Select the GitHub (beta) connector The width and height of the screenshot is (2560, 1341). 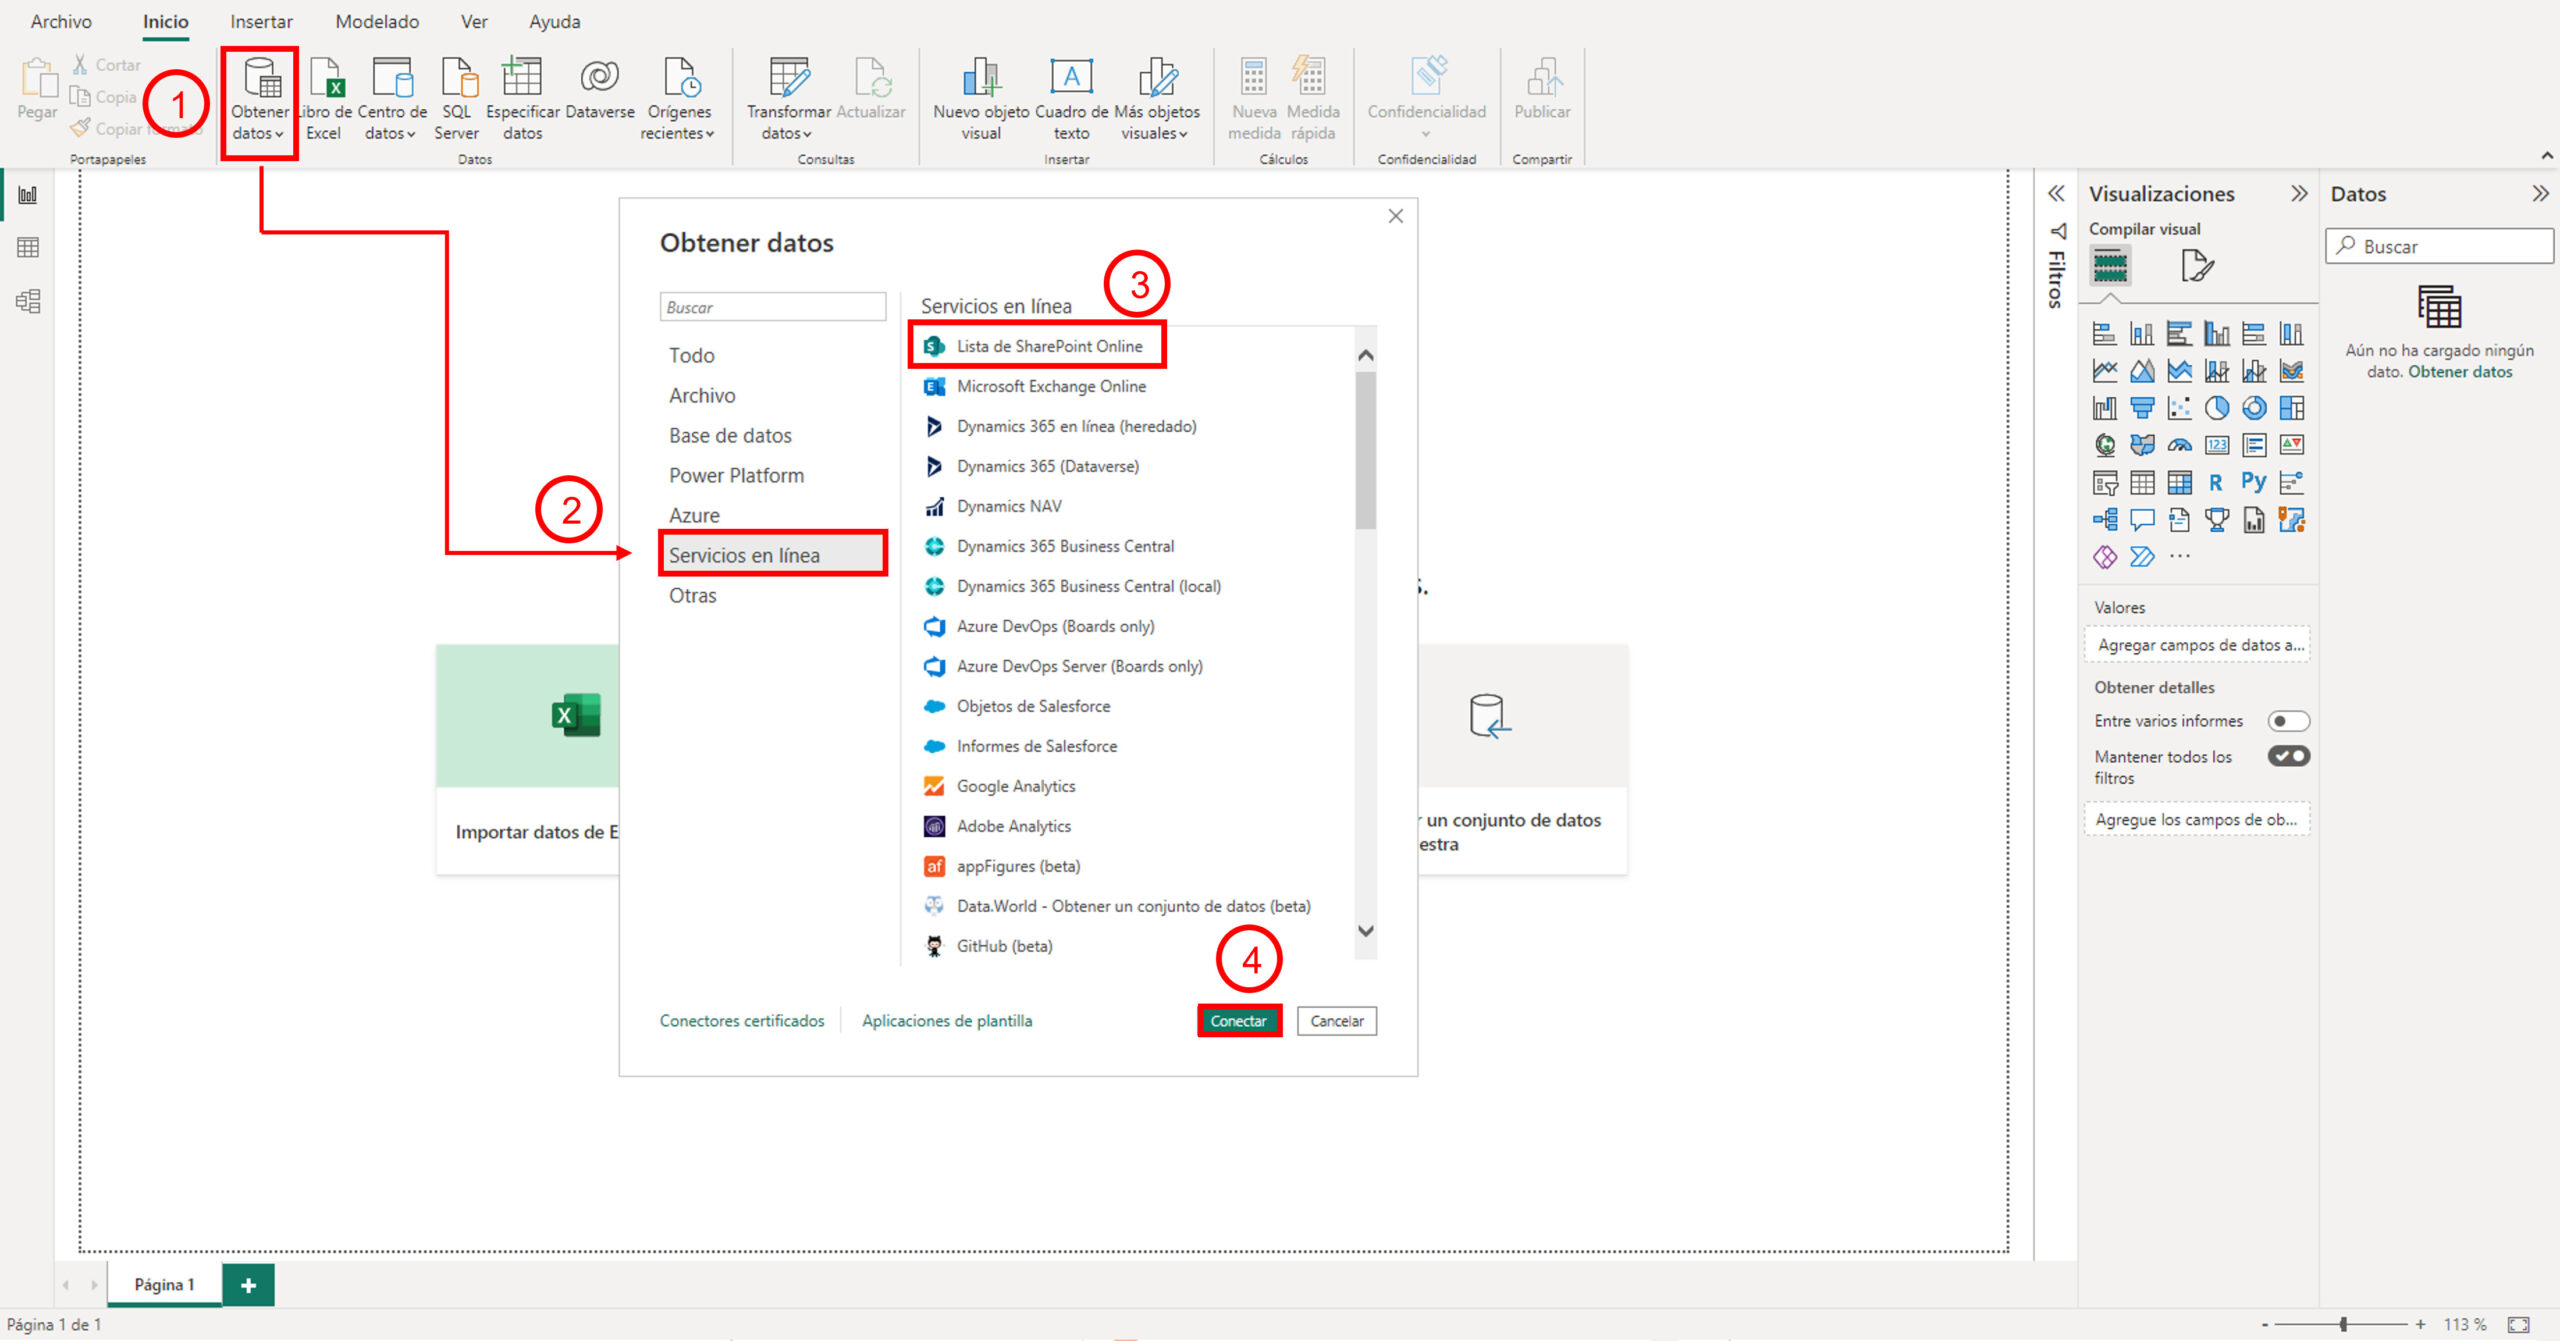pos(988,946)
